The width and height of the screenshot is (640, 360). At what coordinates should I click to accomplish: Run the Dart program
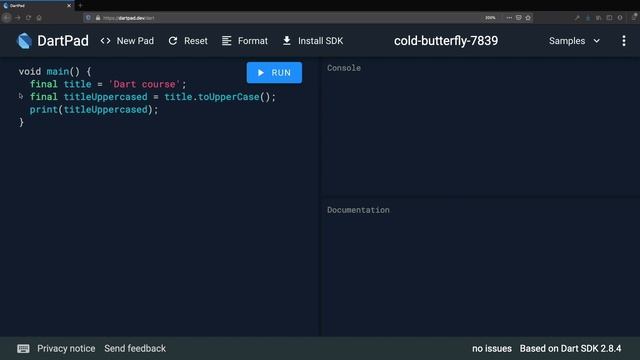tap(274, 73)
